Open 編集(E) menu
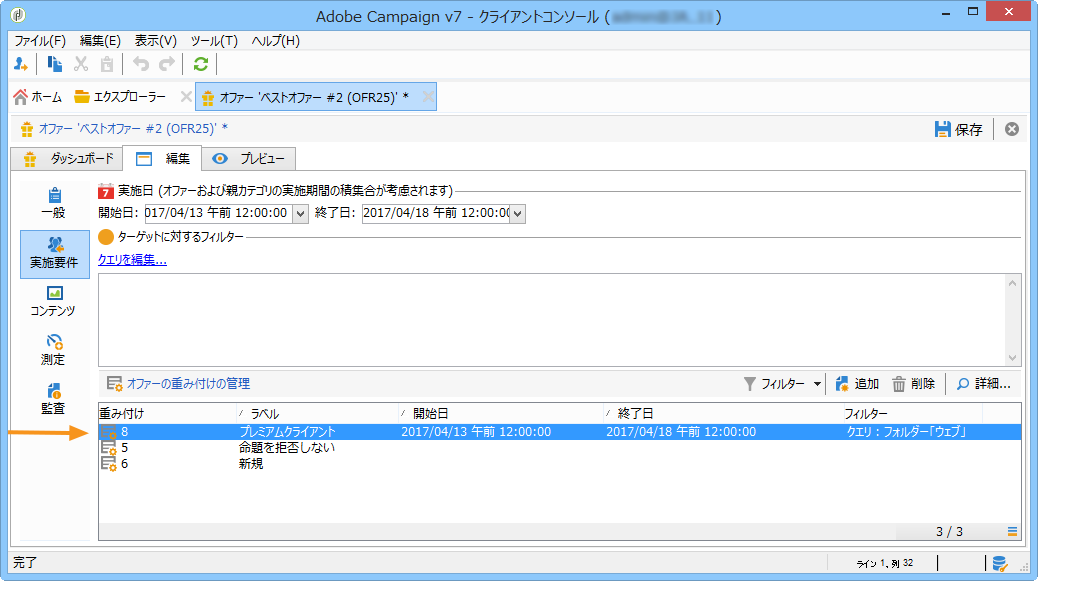1066x609 pixels. (x=100, y=41)
